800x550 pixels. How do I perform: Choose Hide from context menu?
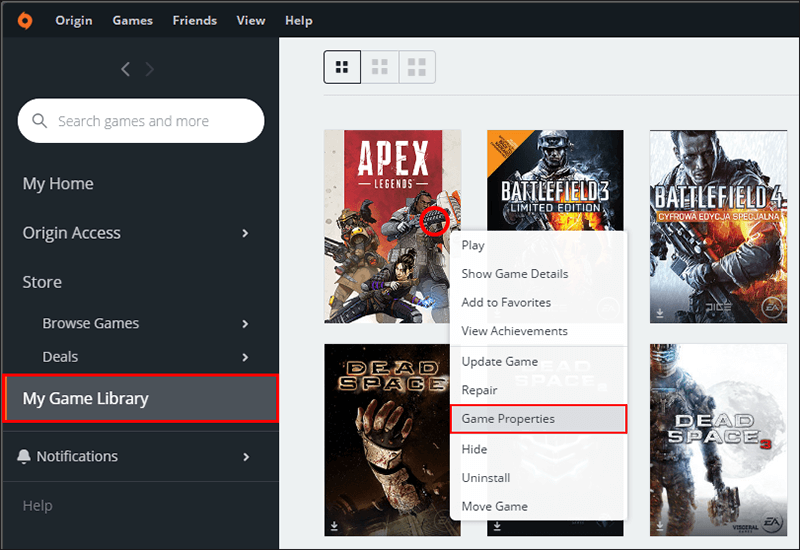(538, 449)
